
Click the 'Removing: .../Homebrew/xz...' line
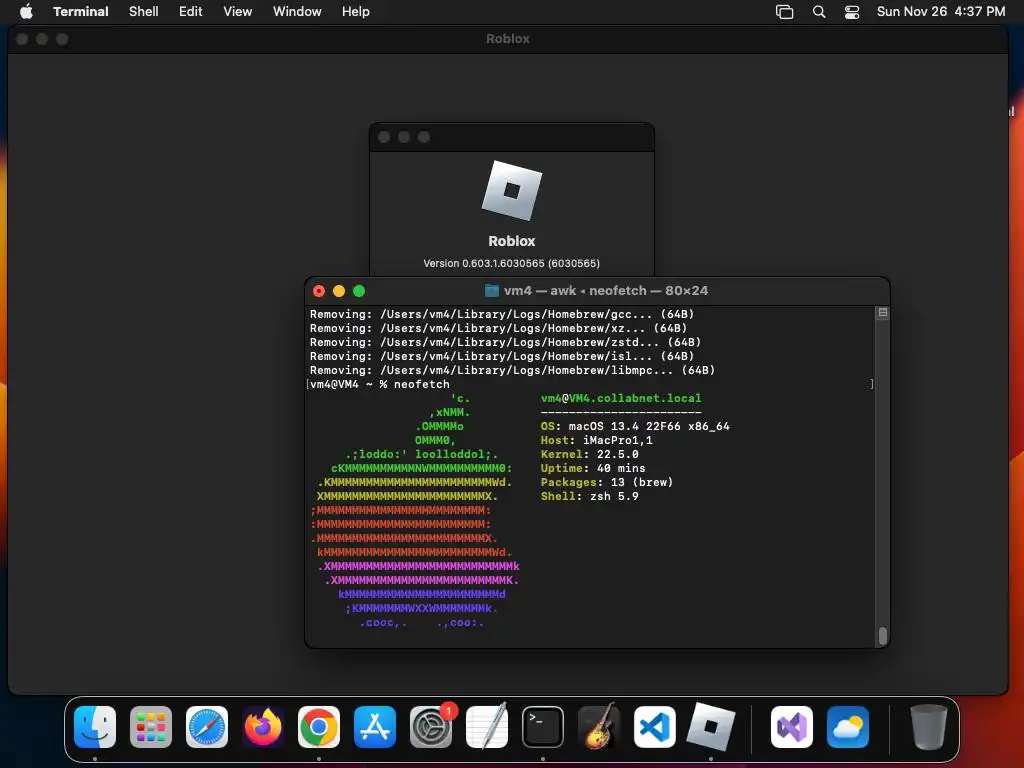tap(498, 328)
